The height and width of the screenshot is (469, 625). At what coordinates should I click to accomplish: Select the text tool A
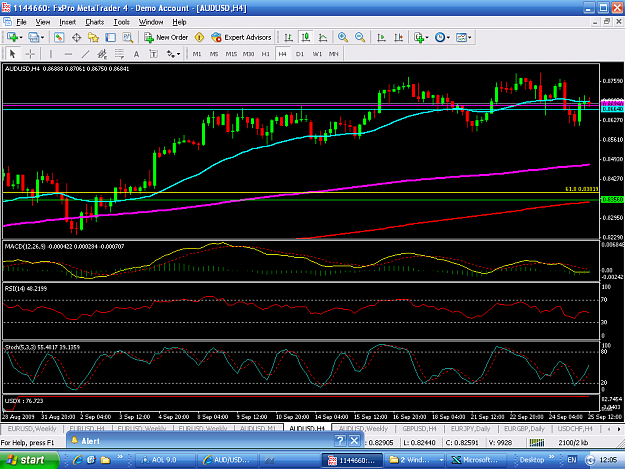pyautogui.click(x=136, y=54)
